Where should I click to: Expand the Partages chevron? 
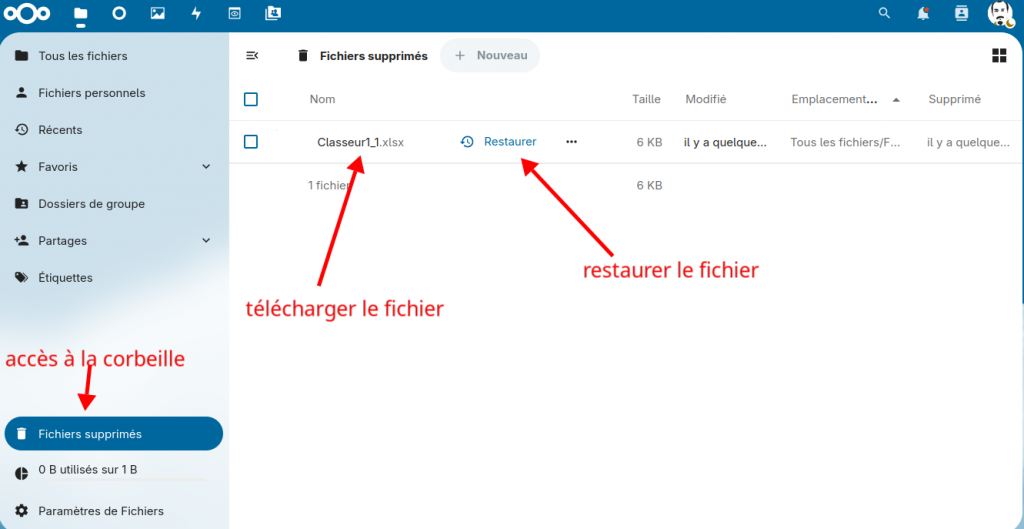click(x=206, y=240)
